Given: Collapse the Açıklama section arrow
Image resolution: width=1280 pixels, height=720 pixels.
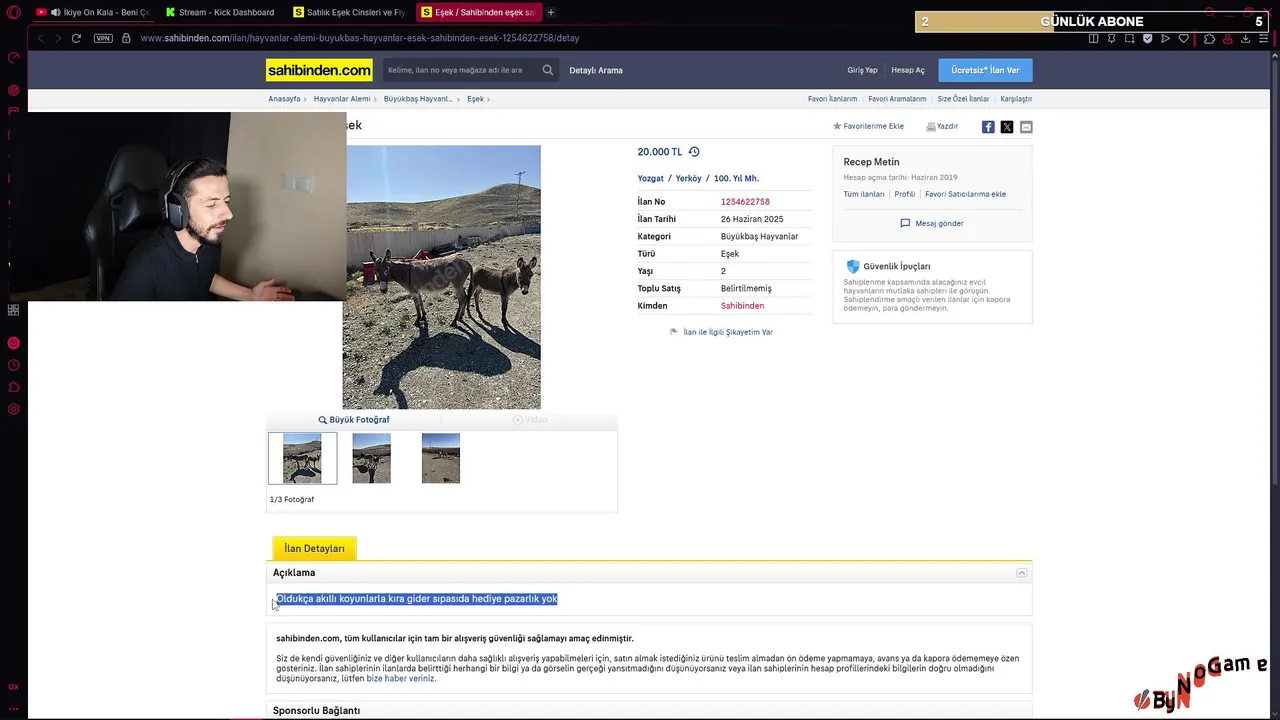Looking at the screenshot, I should pos(1022,573).
